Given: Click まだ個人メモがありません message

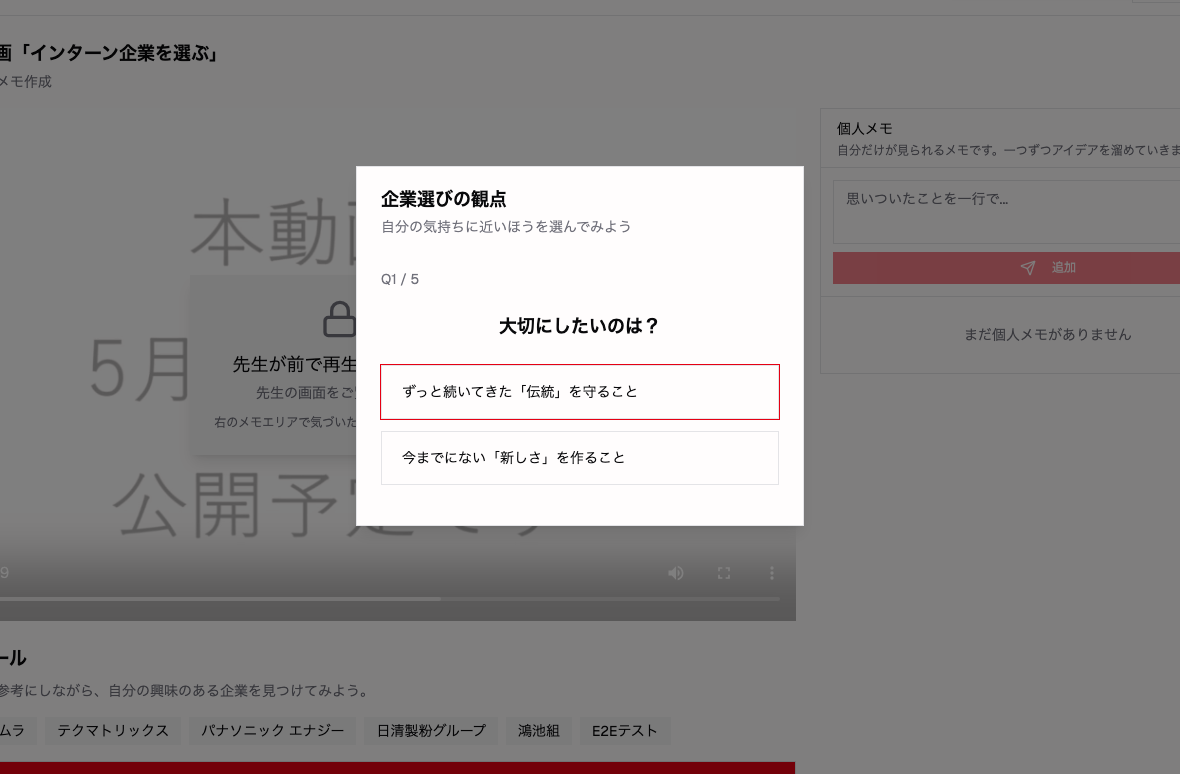Looking at the screenshot, I should 1048,334.
